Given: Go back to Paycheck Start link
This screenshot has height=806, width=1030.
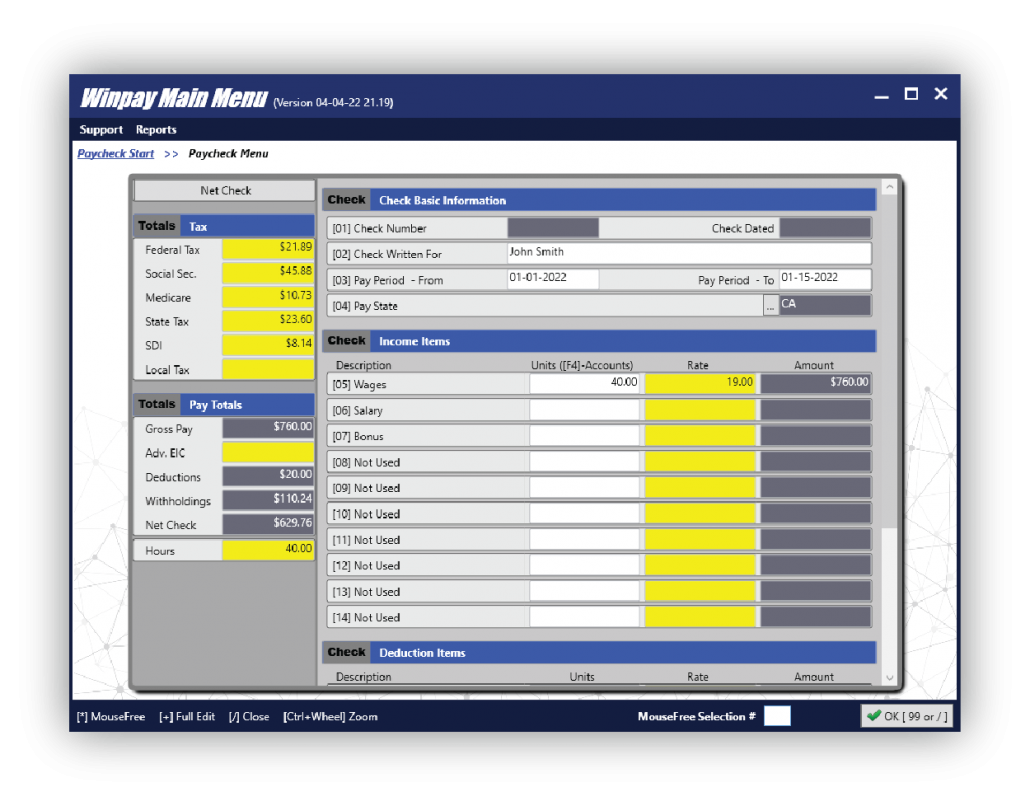Looking at the screenshot, I should [116, 154].
